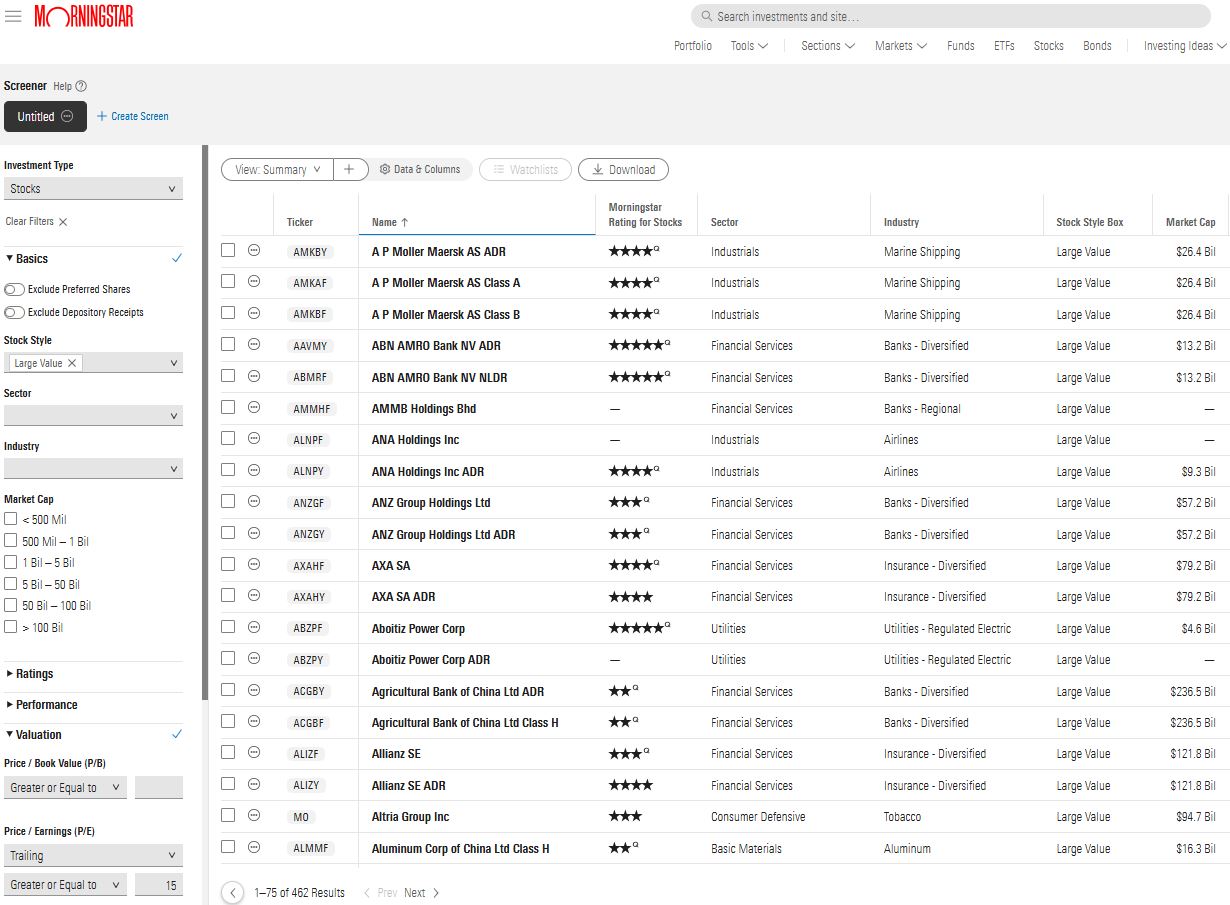Open the hamburger menu beside the Morningstar logo
This screenshot has height=905, width=1230.
(13, 16)
